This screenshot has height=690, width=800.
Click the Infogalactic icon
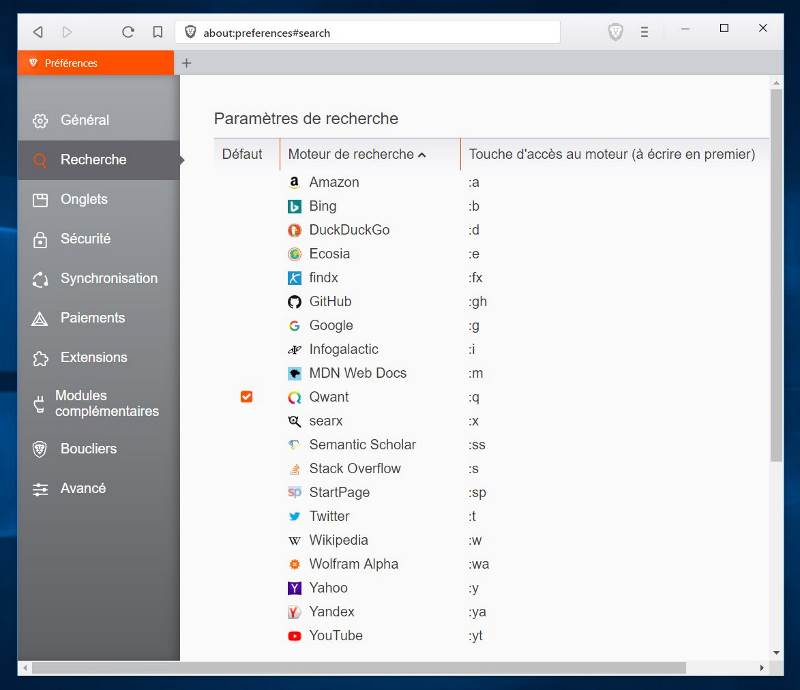pyautogui.click(x=294, y=350)
